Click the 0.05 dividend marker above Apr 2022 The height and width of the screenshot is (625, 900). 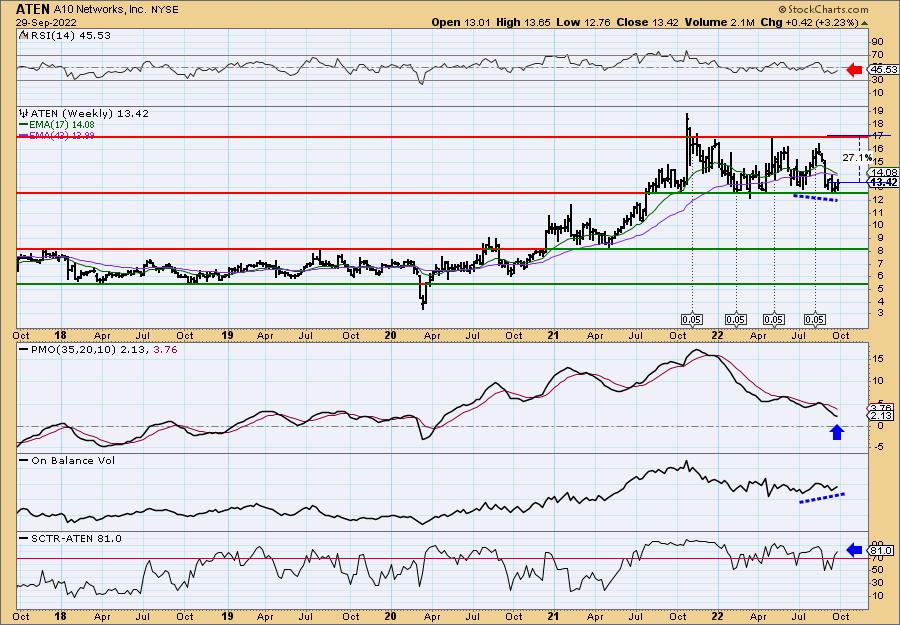tap(773, 319)
